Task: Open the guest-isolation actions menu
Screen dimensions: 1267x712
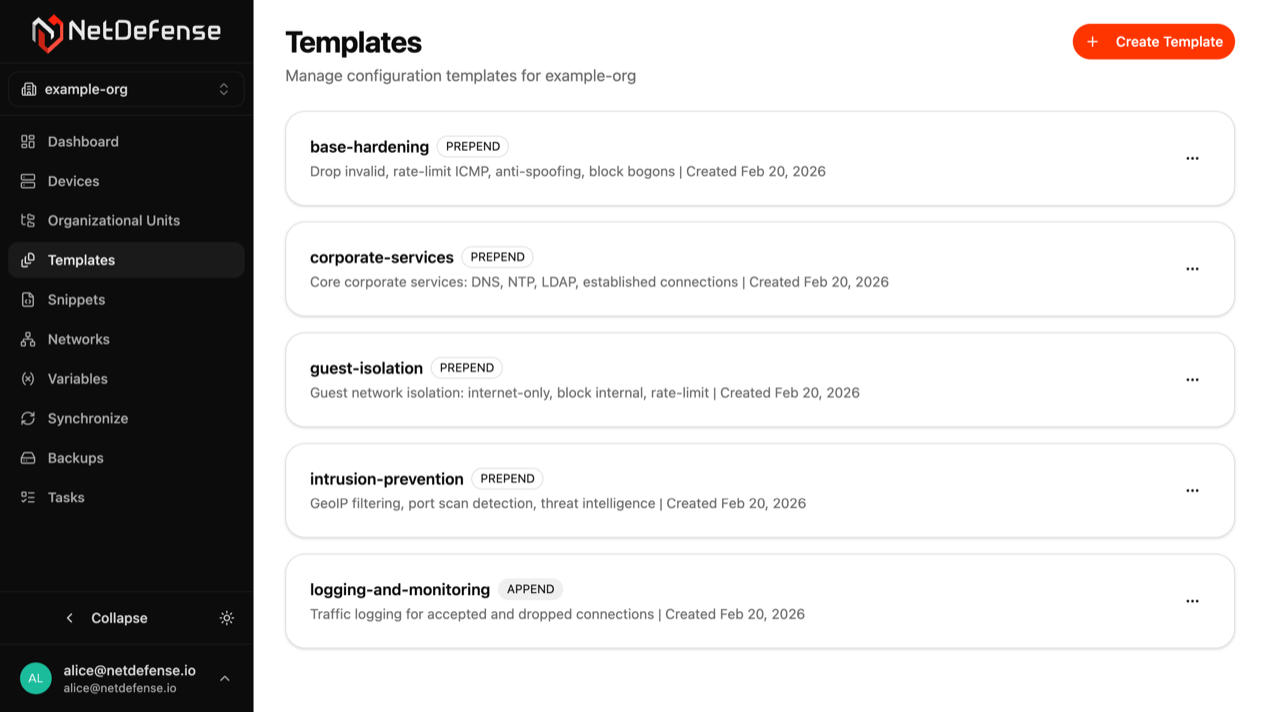Action: 1192,379
